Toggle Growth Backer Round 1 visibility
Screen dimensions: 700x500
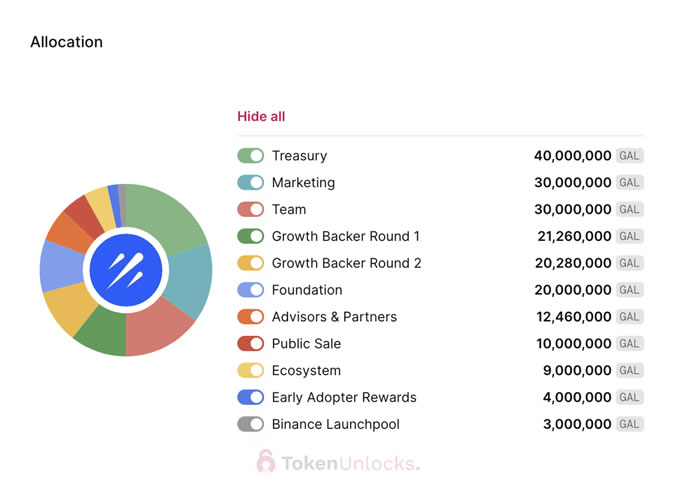tap(250, 237)
